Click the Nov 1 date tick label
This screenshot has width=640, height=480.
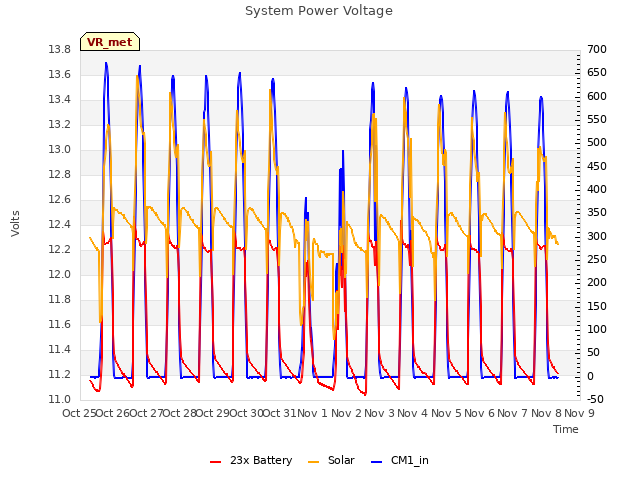pyautogui.click(x=312, y=413)
